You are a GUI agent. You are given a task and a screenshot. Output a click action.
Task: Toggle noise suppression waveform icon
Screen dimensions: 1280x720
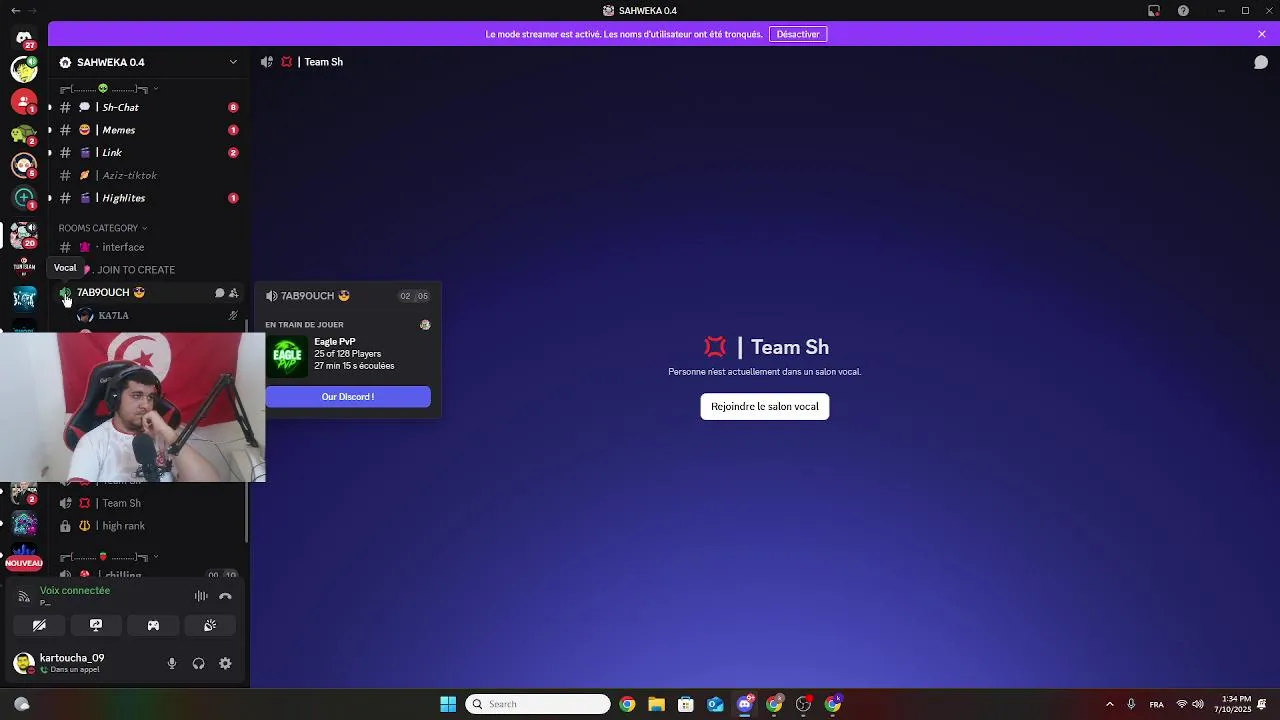coord(201,596)
